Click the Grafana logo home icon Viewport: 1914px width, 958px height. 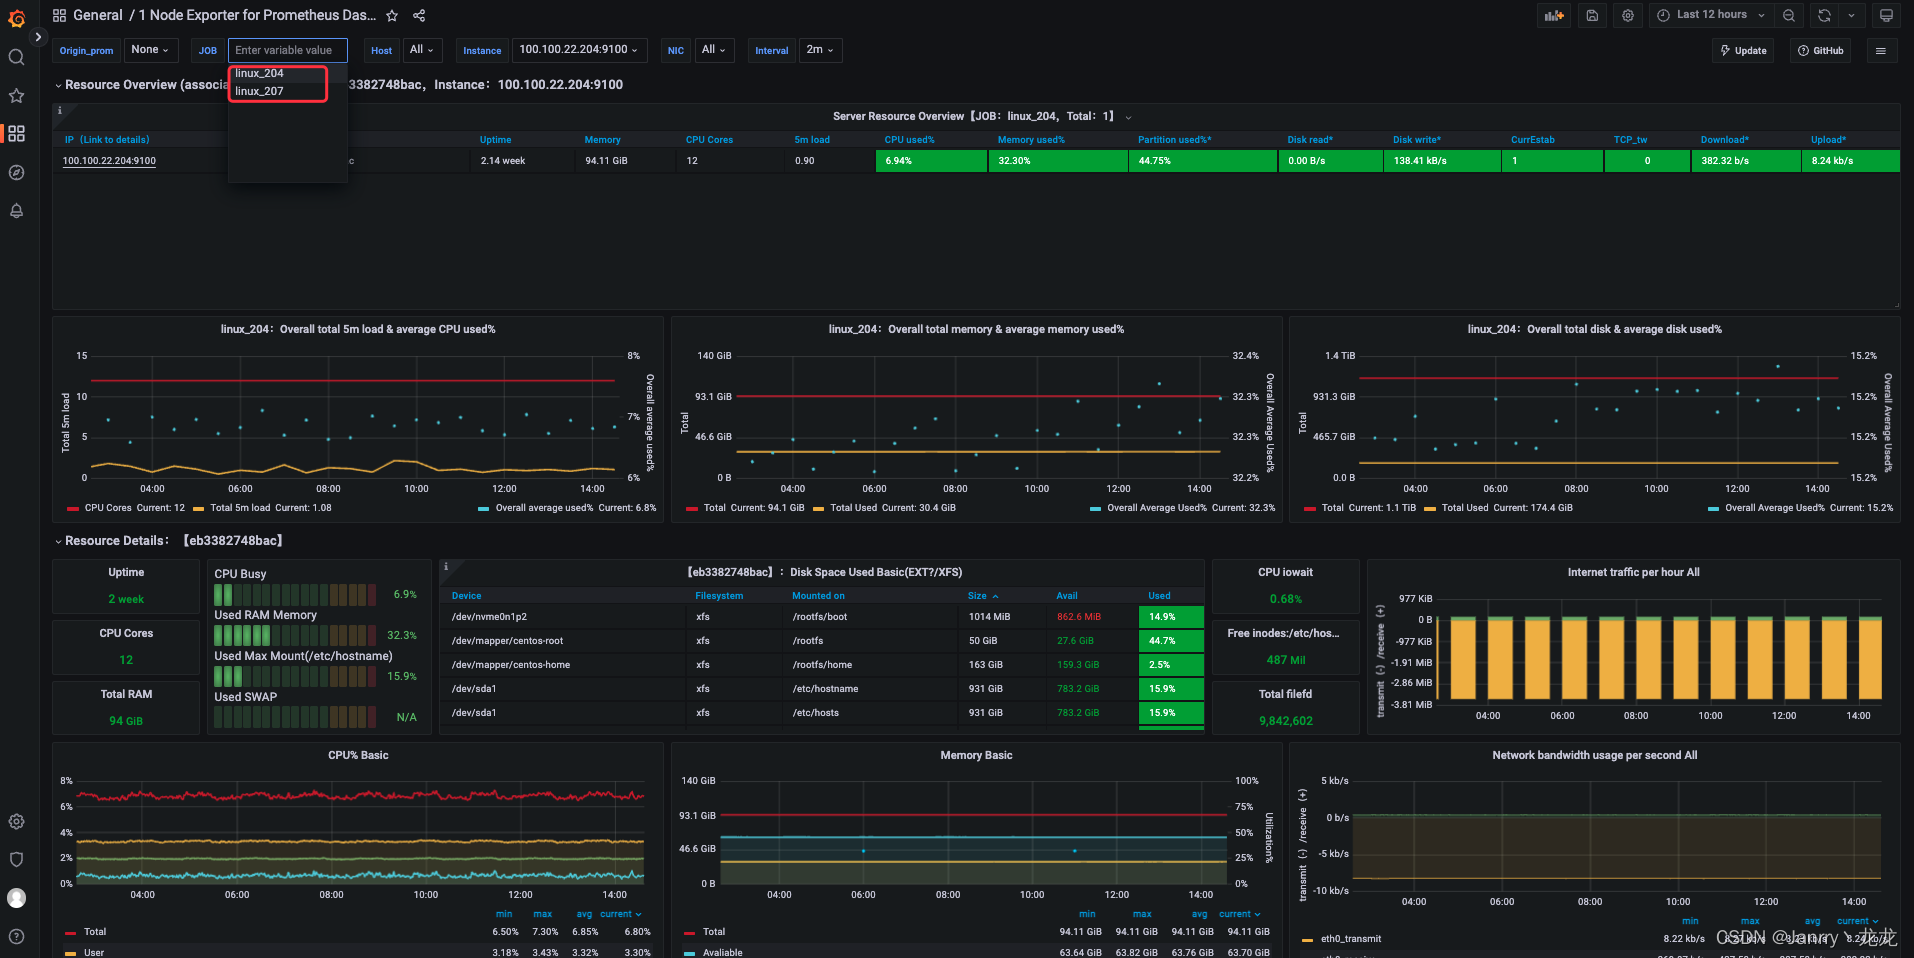16,17
